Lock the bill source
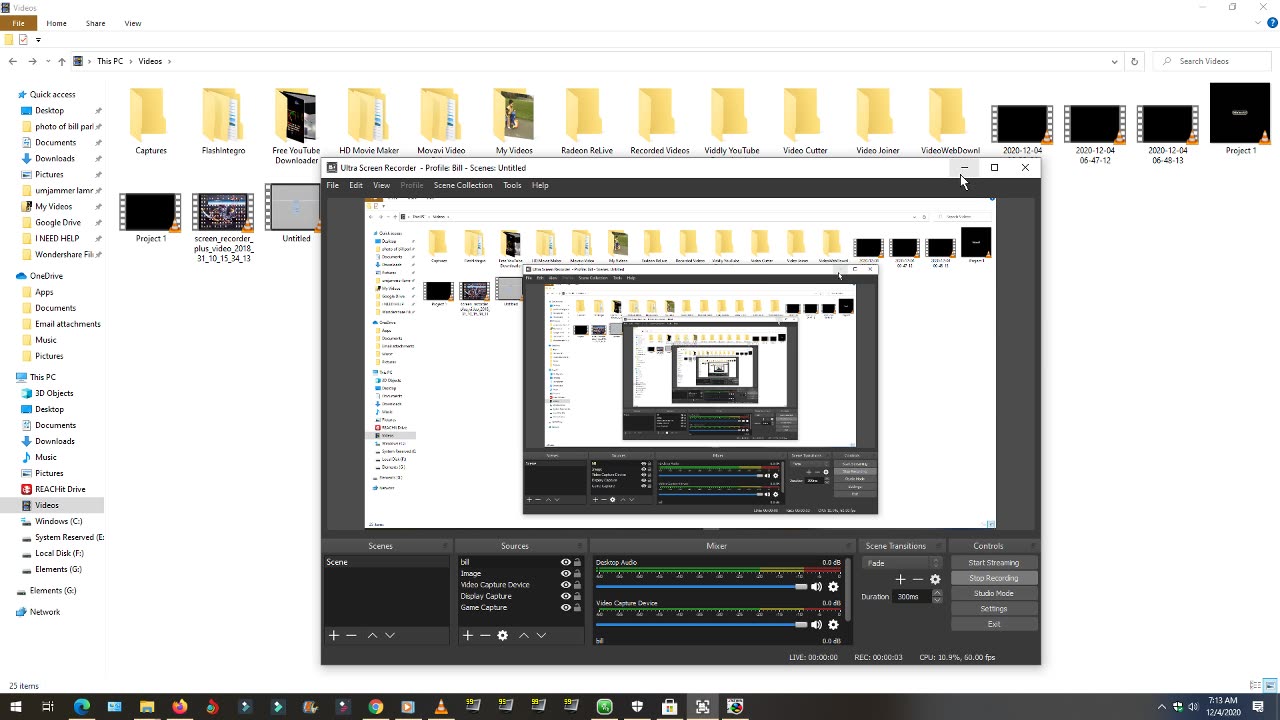The image size is (1280, 720). [577, 562]
